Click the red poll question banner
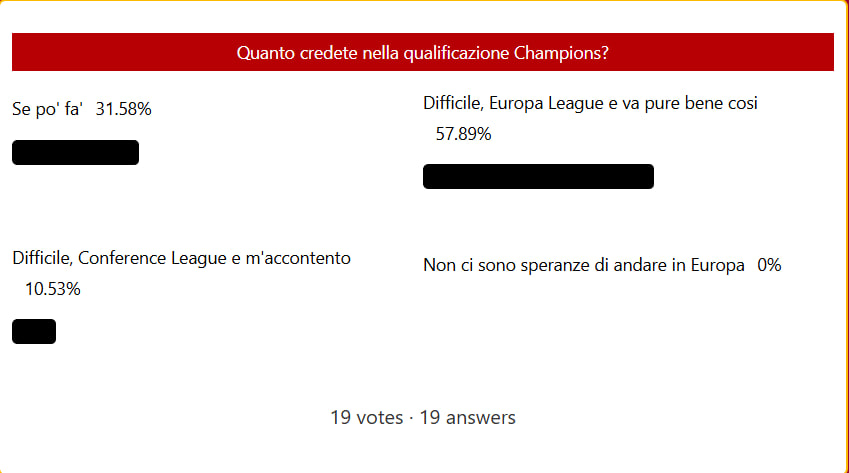 422,52
